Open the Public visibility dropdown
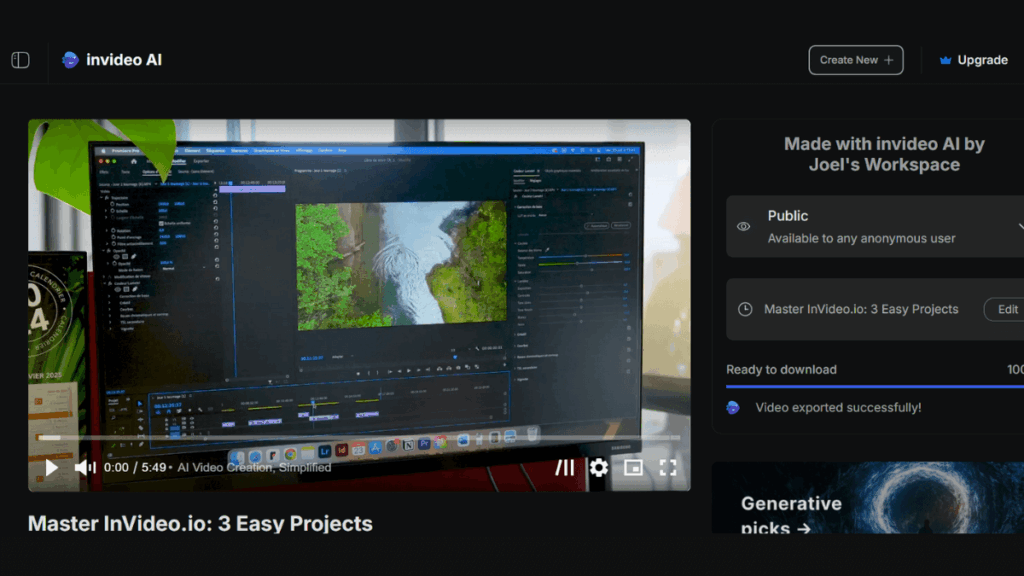 (875, 227)
